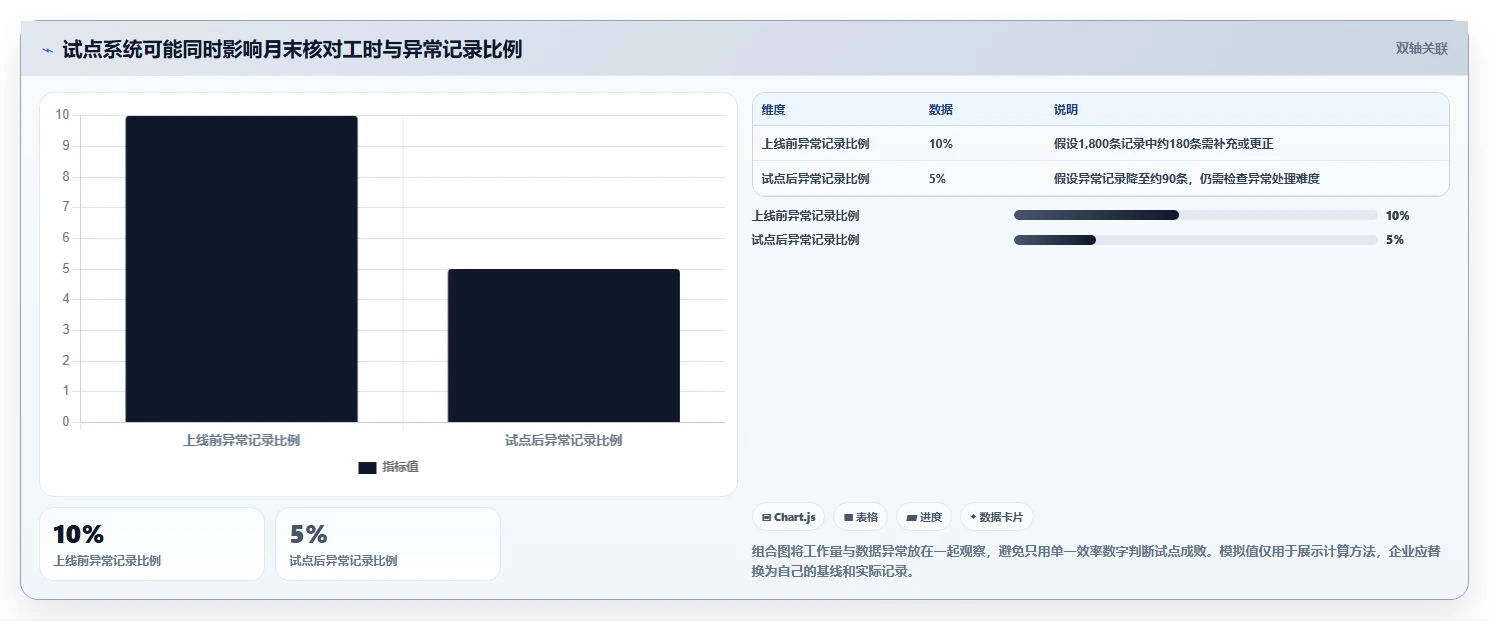1489x621 pixels.
Task: Click the legend color swatch for 指标值
Action: 367,467
